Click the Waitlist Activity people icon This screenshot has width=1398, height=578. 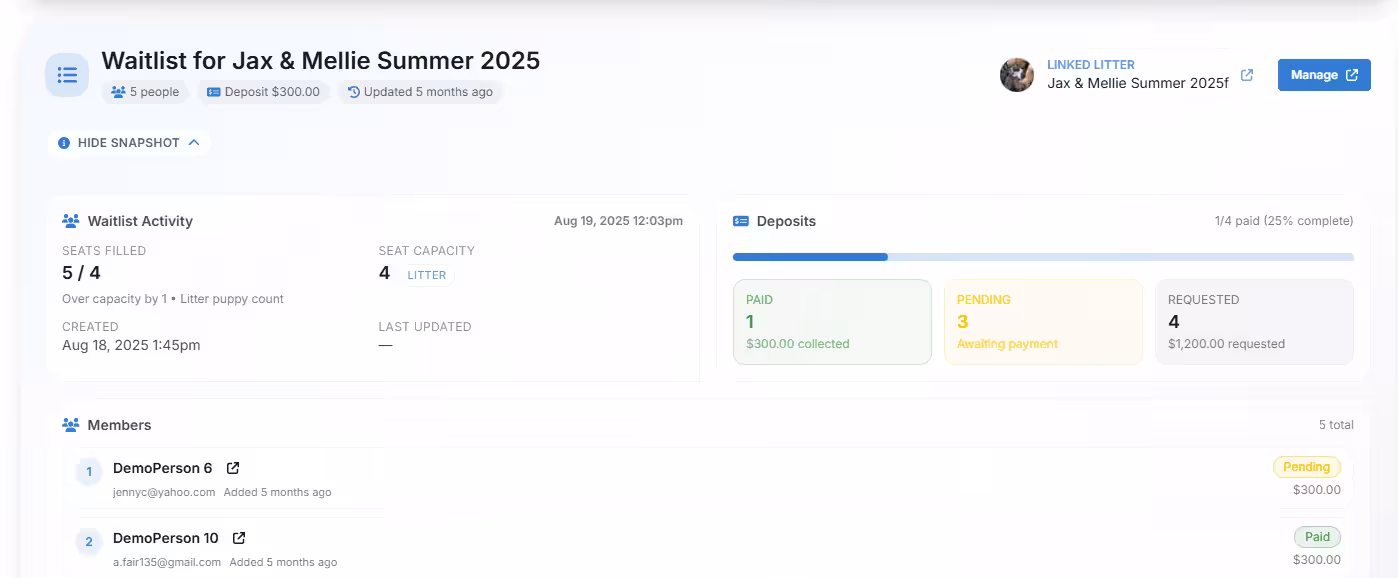click(x=71, y=221)
